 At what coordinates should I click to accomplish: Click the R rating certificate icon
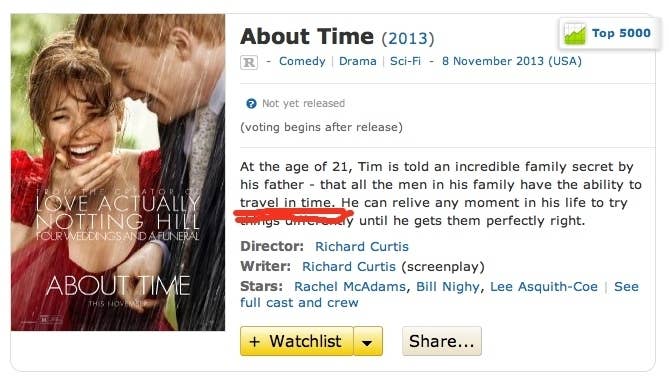point(249,63)
